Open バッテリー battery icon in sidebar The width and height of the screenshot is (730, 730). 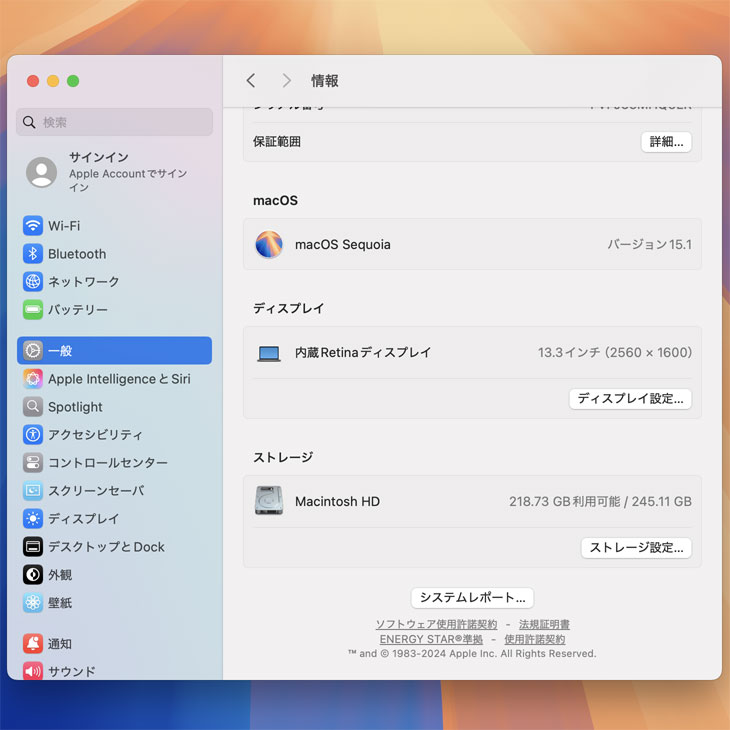point(33,310)
